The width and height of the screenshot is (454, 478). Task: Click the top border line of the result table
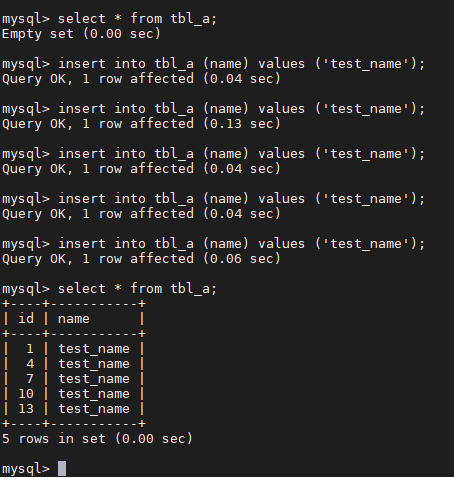(74, 304)
